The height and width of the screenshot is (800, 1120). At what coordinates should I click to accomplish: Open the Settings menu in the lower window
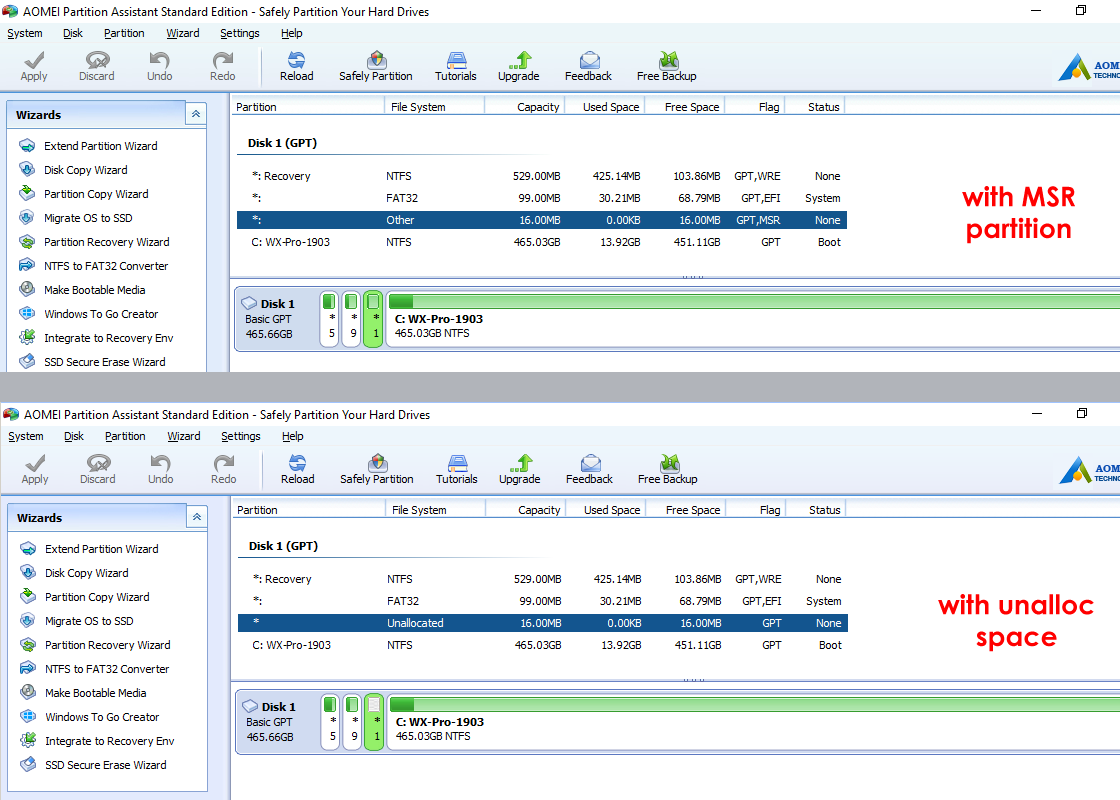(241, 436)
